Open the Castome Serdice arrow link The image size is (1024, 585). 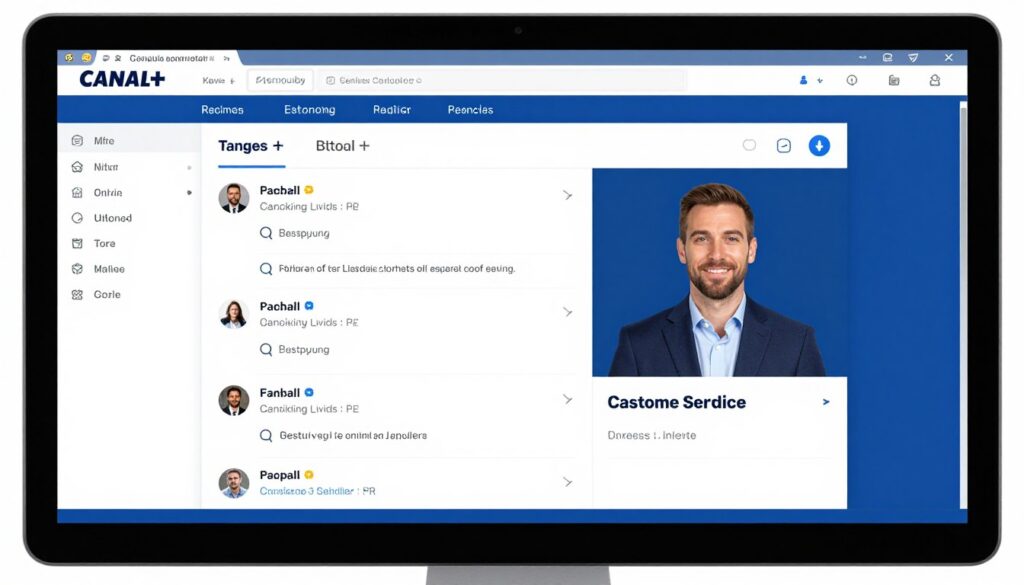(826, 402)
